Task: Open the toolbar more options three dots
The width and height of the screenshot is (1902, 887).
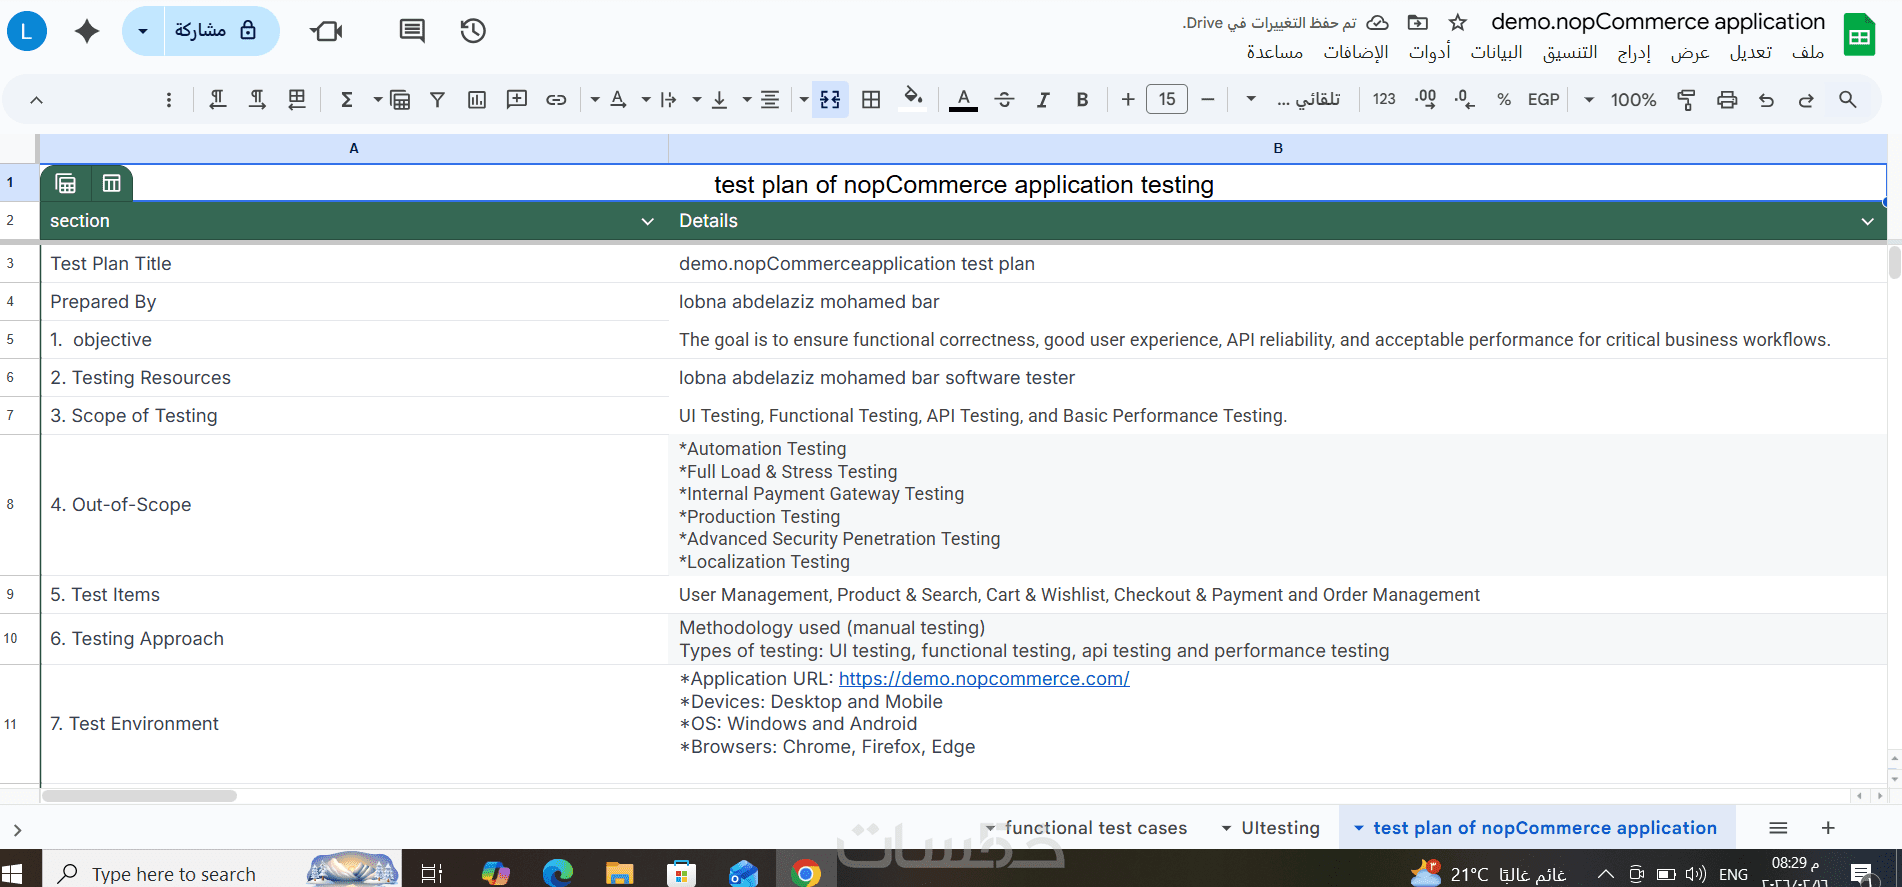Action: [169, 100]
